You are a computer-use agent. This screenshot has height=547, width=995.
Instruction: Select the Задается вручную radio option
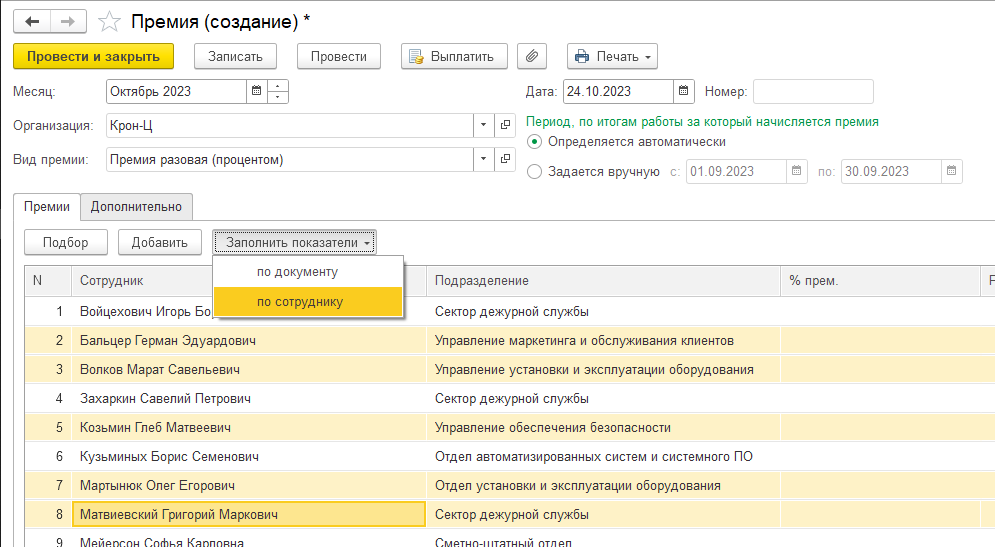tap(534, 171)
